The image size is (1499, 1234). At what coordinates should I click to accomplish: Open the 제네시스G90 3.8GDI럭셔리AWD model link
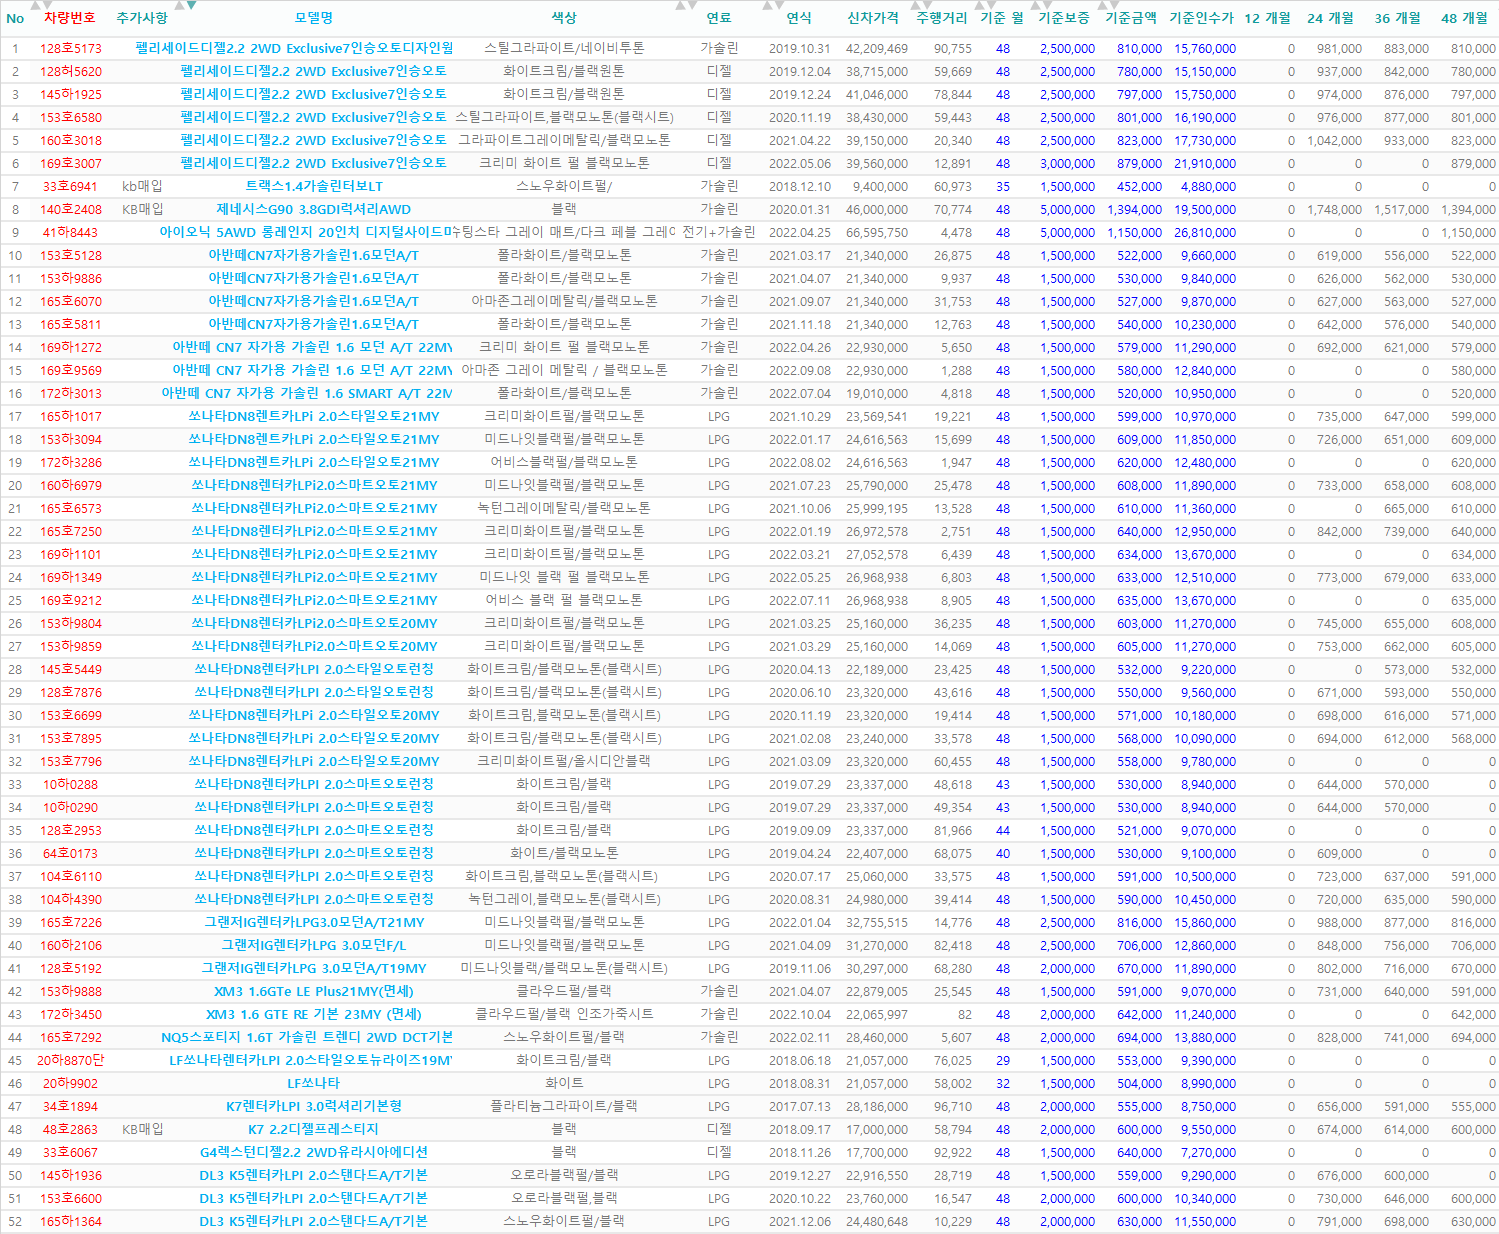(x=314, y=209)
